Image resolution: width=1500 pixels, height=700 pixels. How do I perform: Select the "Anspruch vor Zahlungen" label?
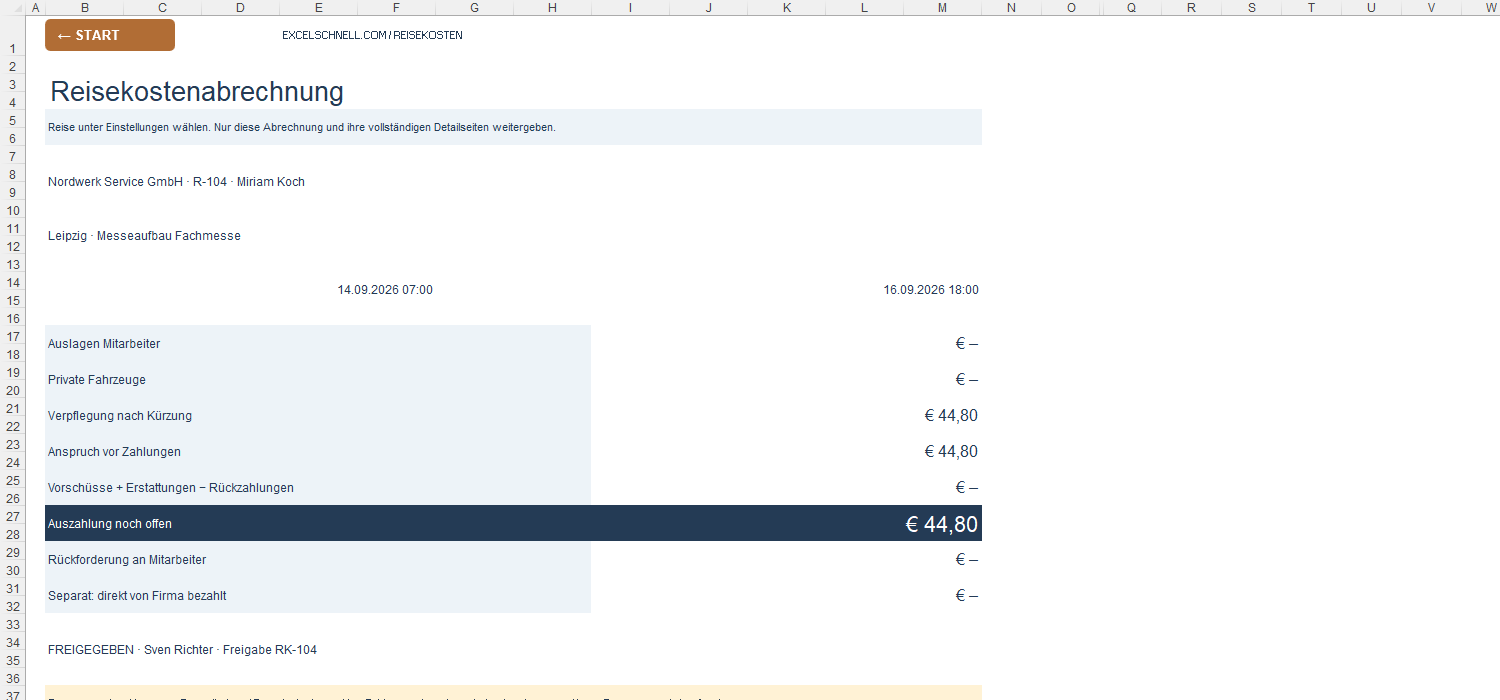coord(114,452)
